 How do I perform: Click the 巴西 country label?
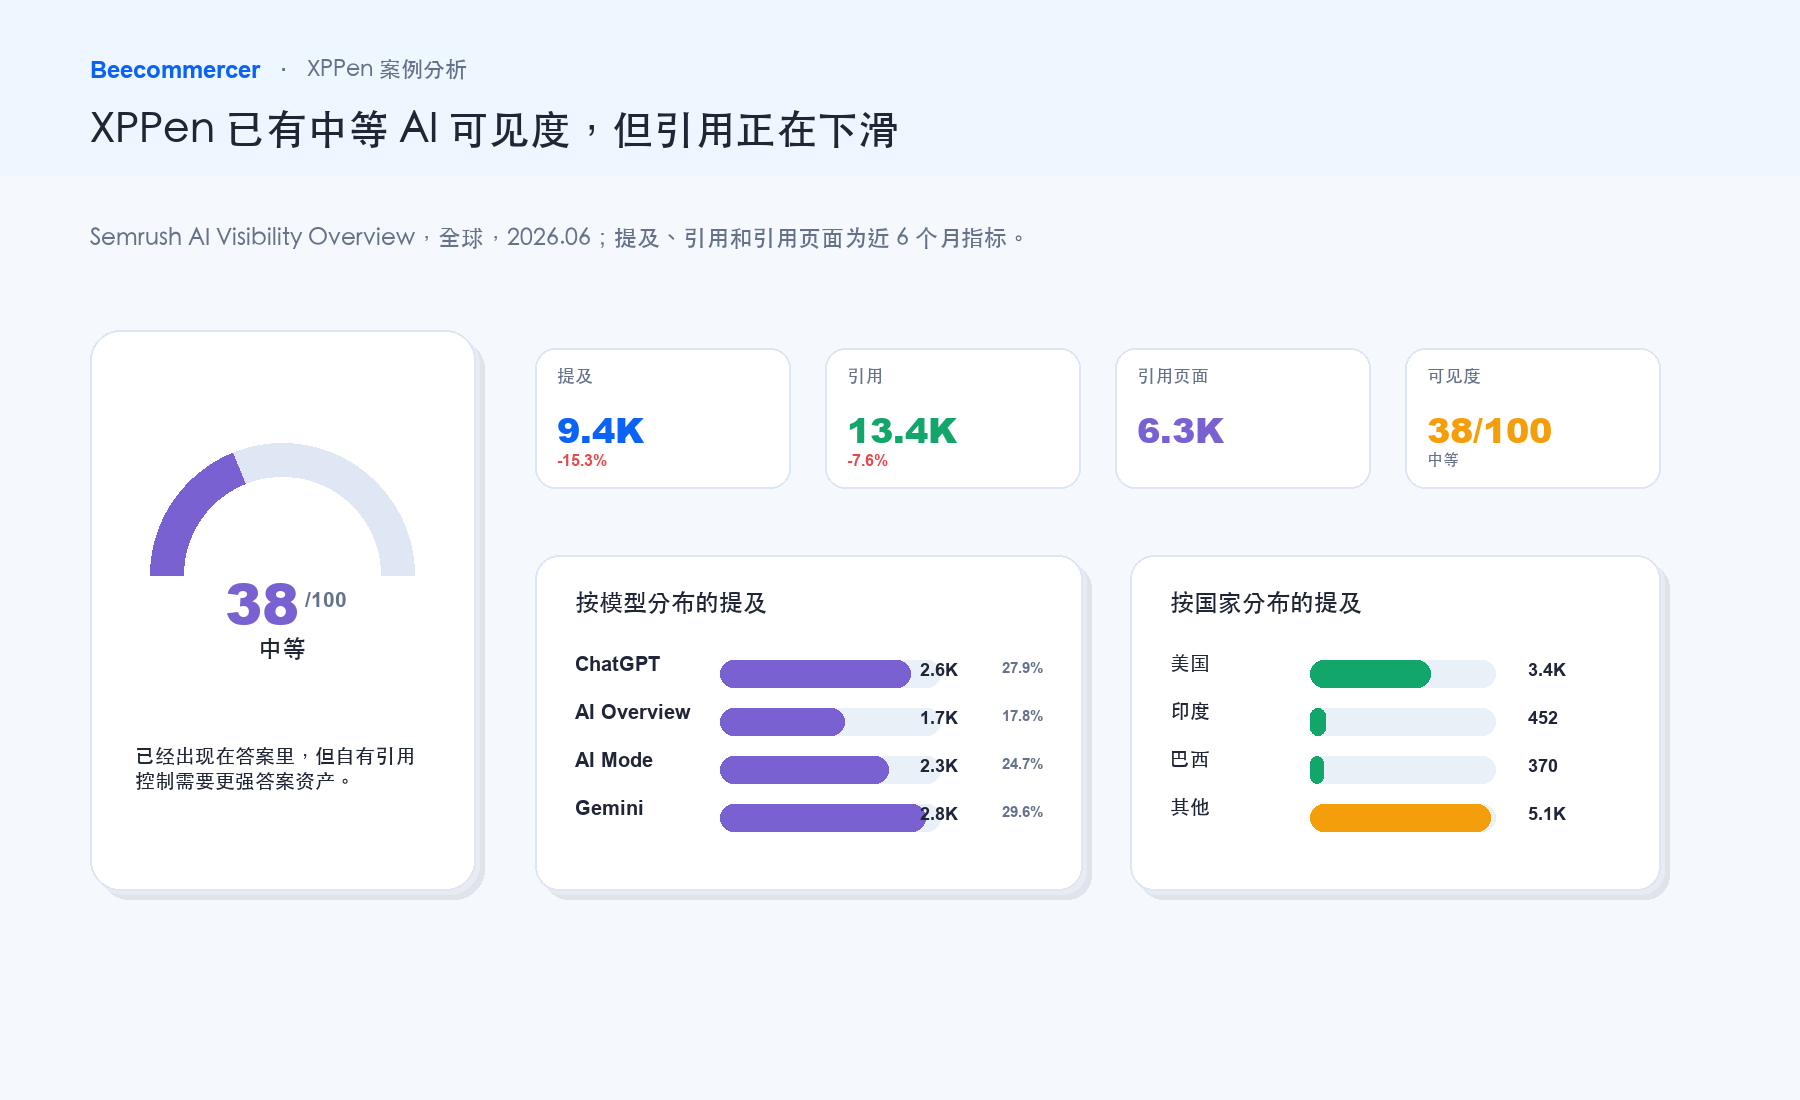pos(1190,760)
